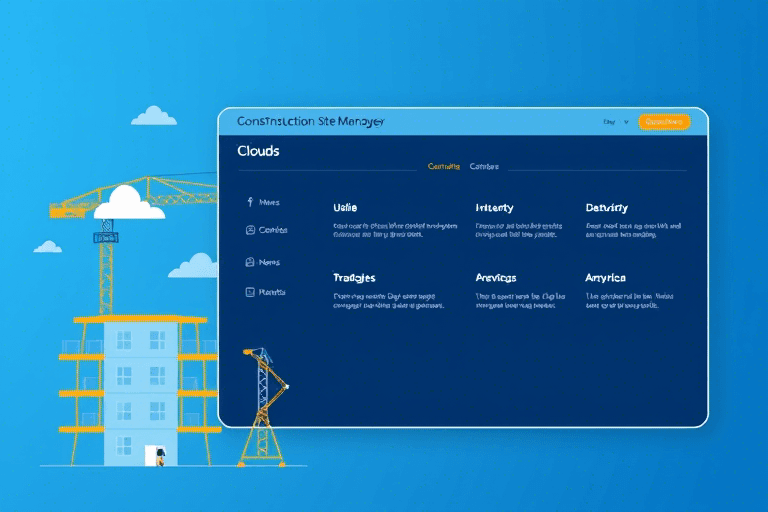
Task: Switch to the white tab beside the orange tab
Action: pos(484,167)
